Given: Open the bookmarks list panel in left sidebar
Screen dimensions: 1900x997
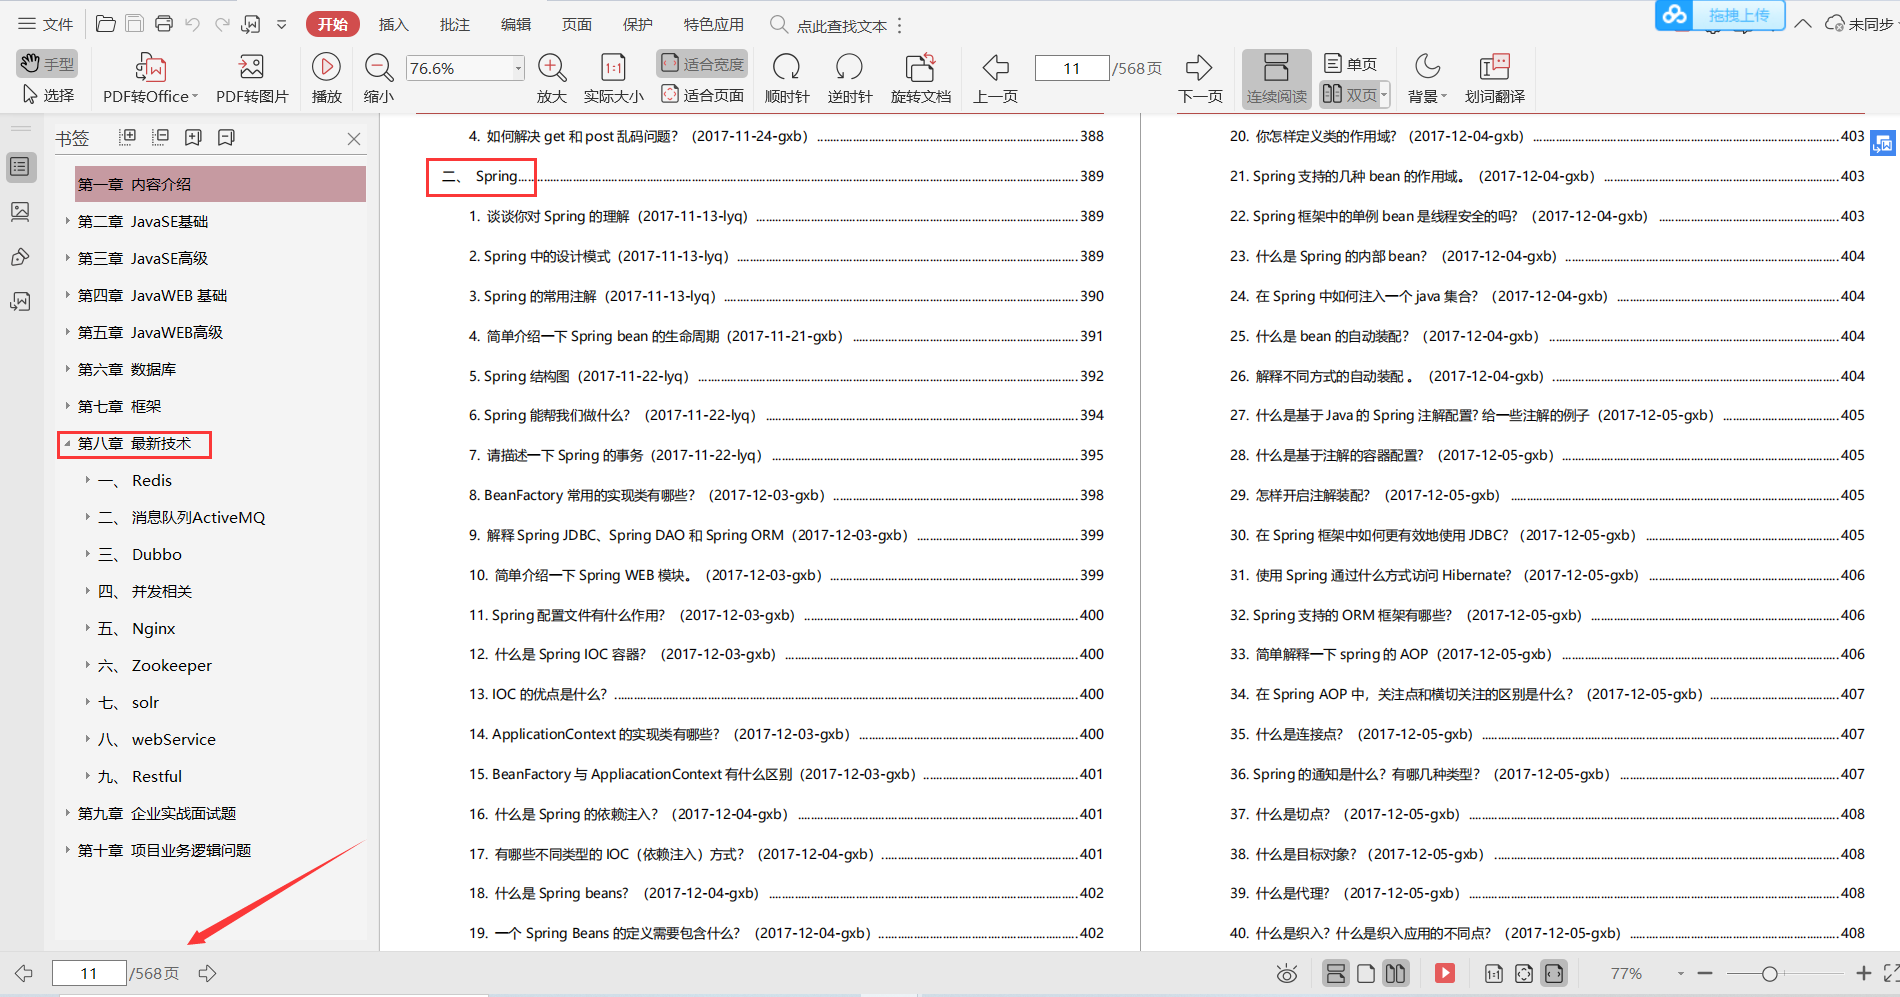Looking at the screenshot, I should [20, 167].
